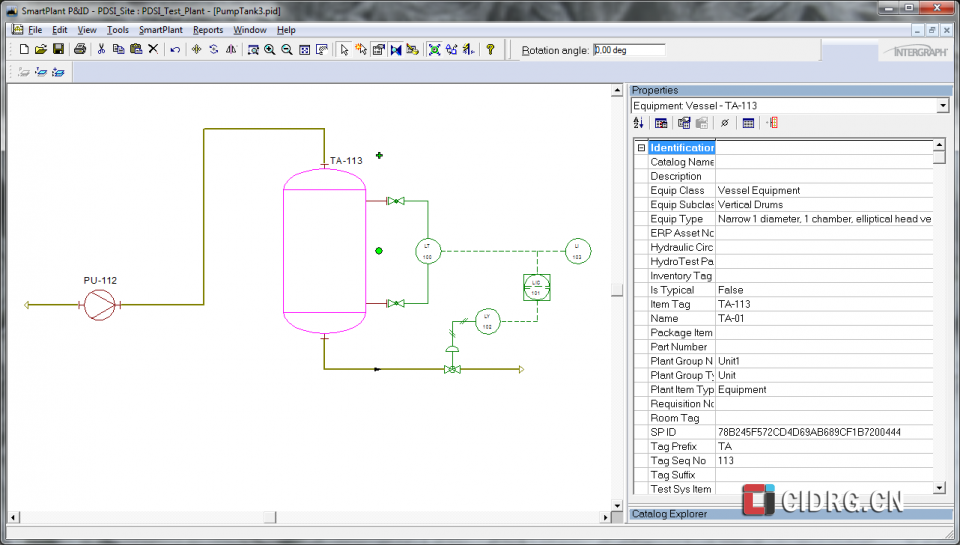Click the toolbar icon with pointing hand
The width and height of the screenshot is (960, 545).
coord(413,50)
